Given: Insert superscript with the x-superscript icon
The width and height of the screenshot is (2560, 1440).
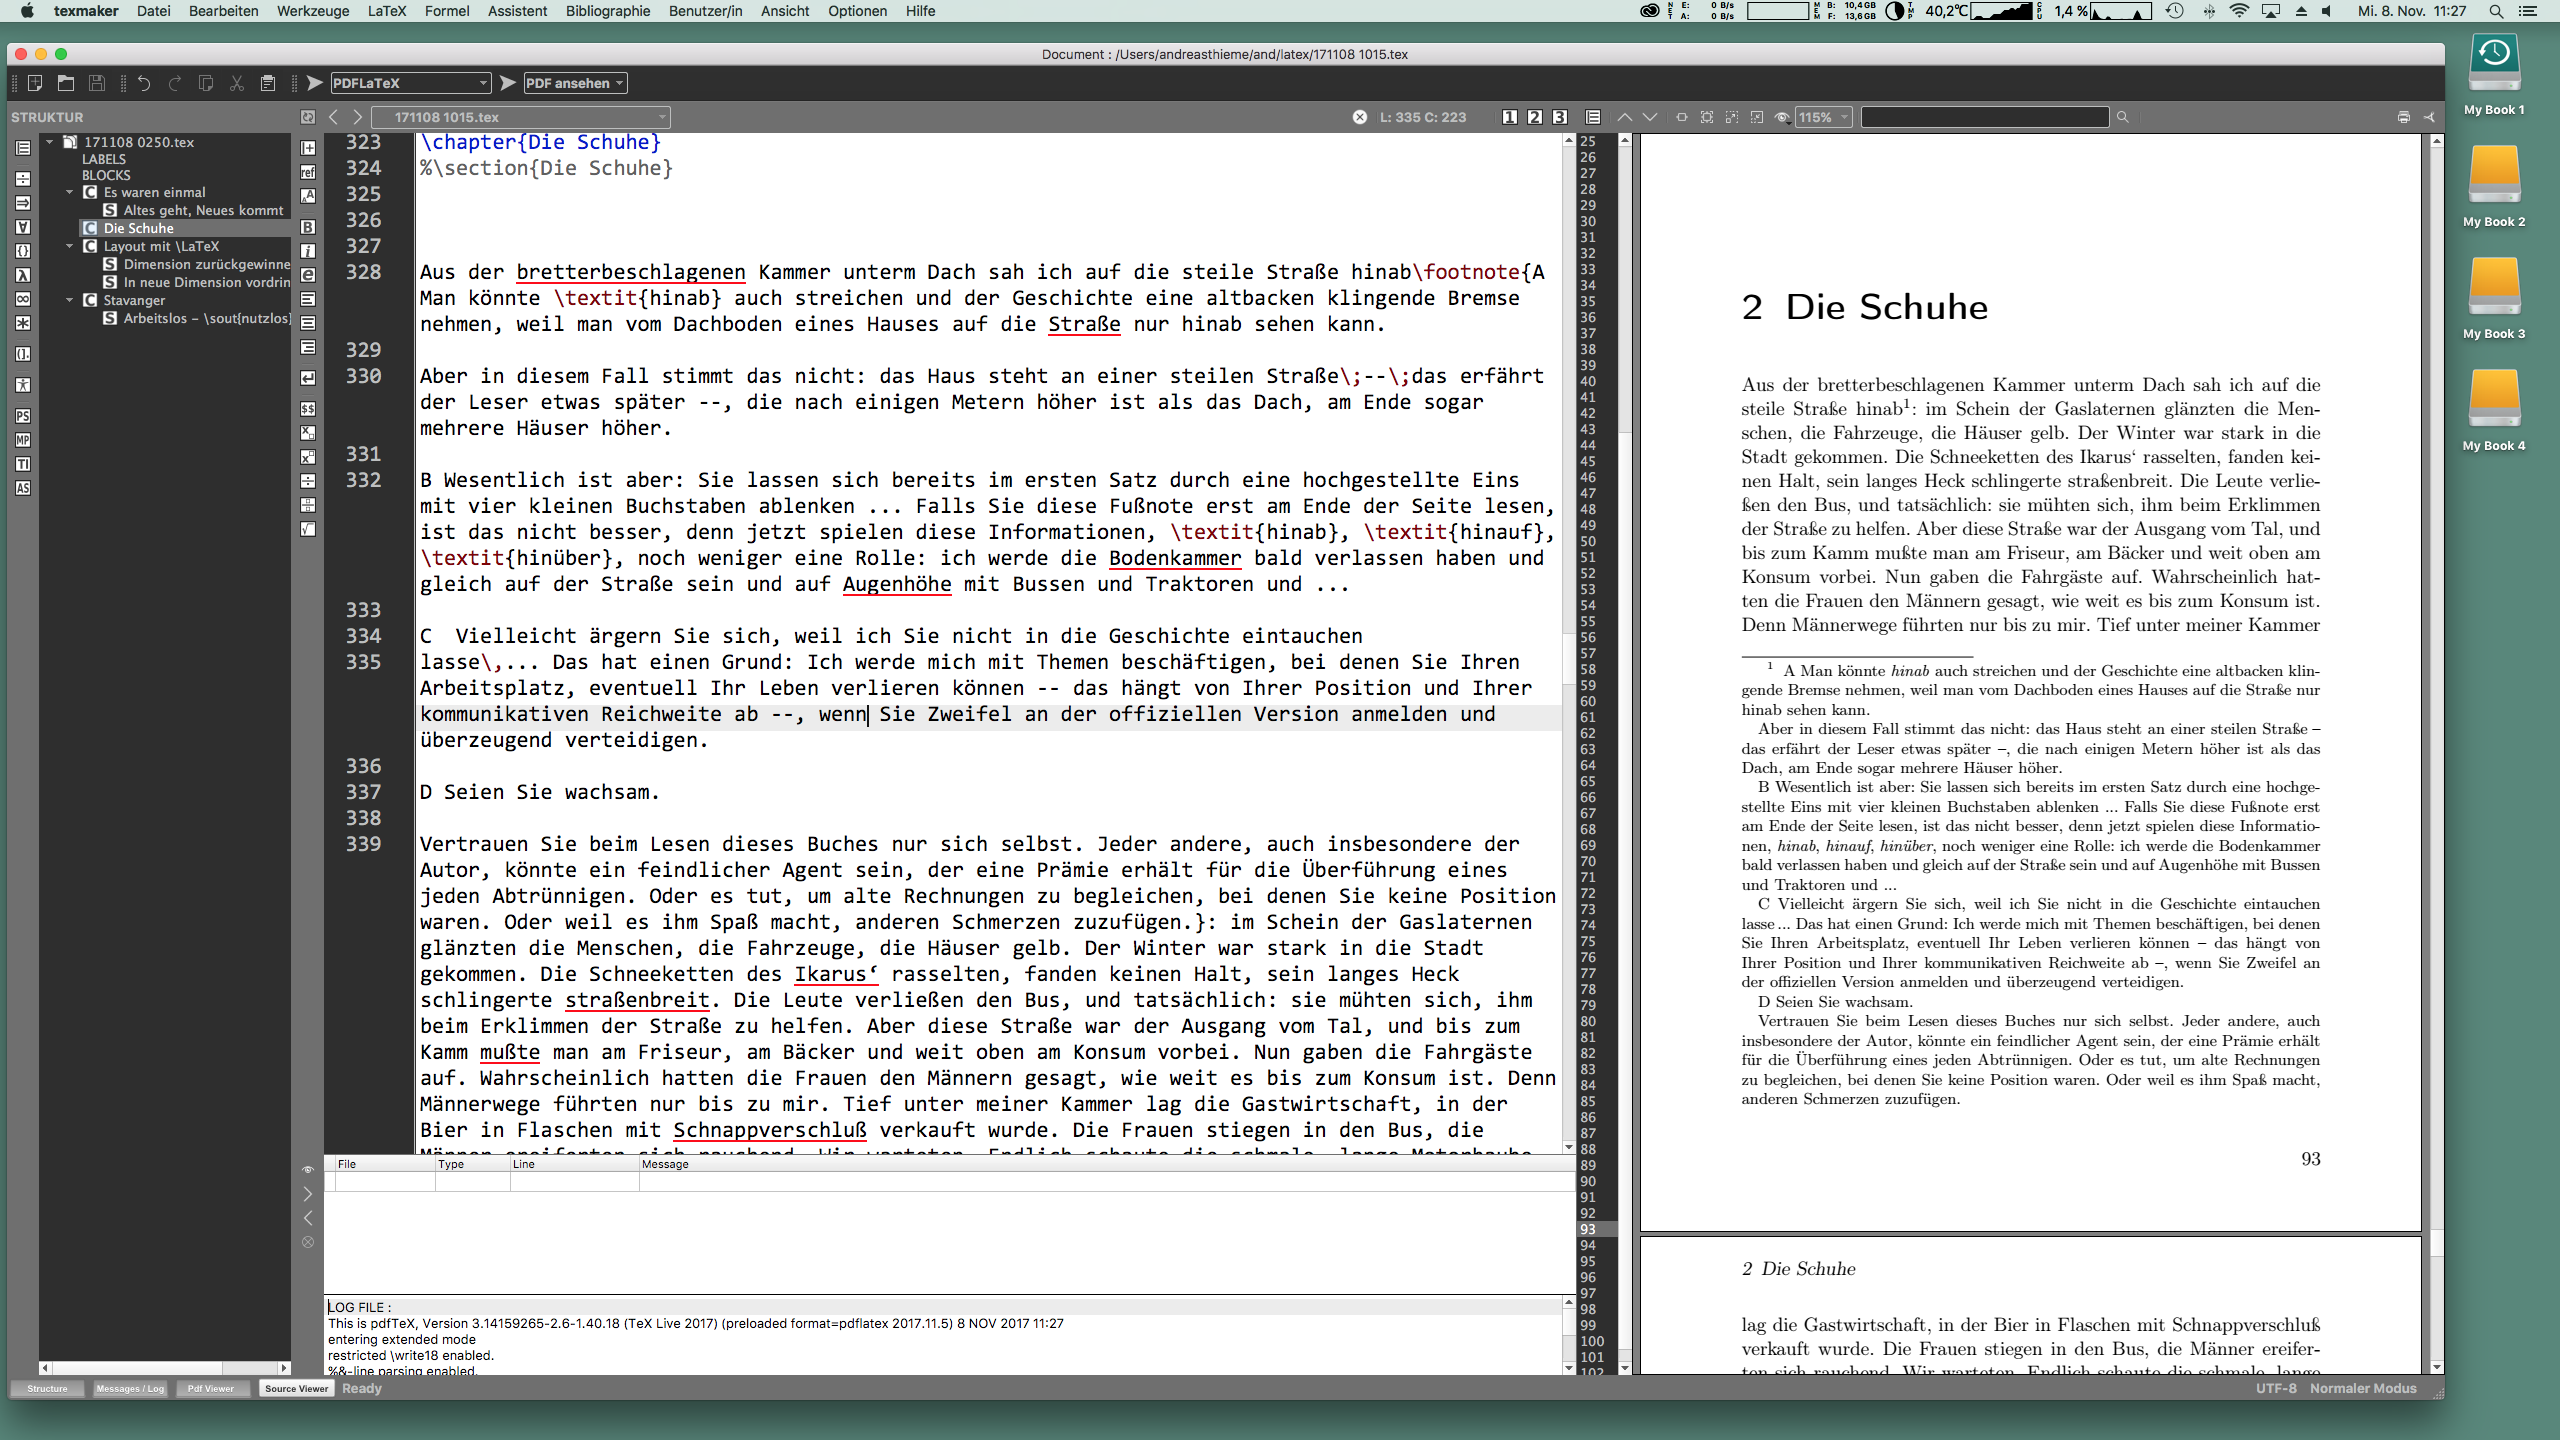Looking at the screenshot, I should (308, 457).
